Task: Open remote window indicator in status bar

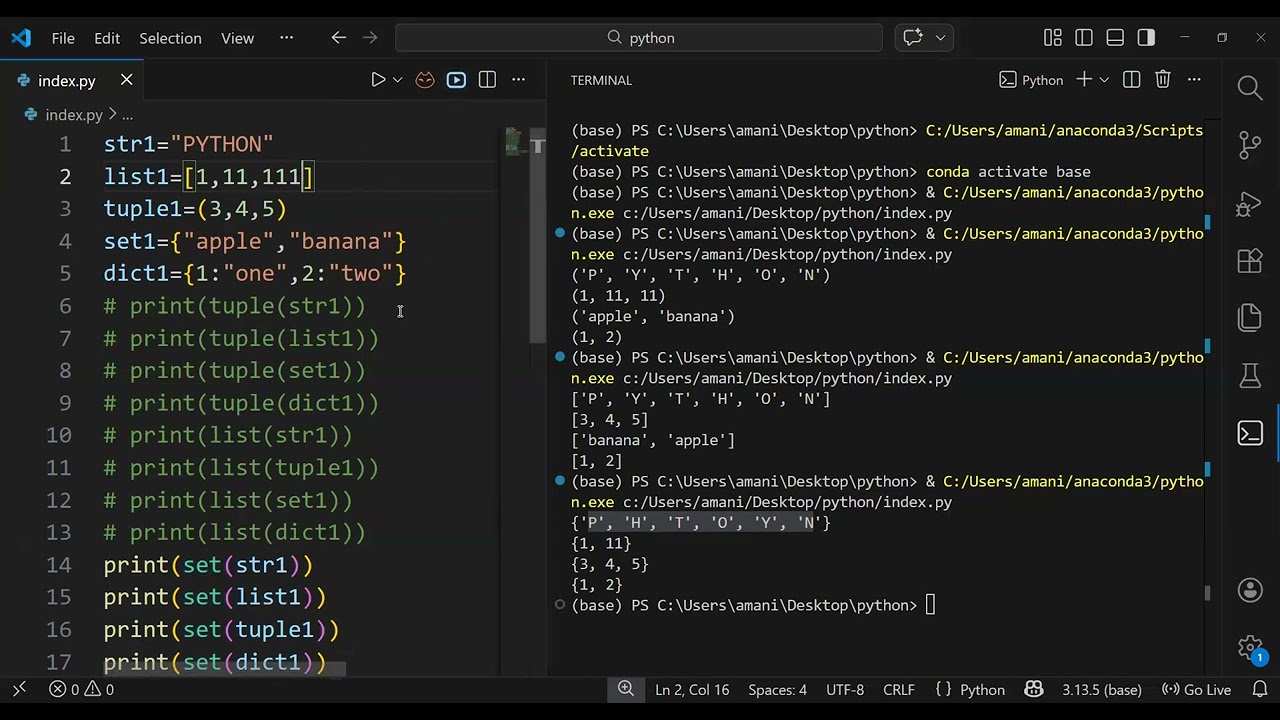Action: [x=19, y=689]
